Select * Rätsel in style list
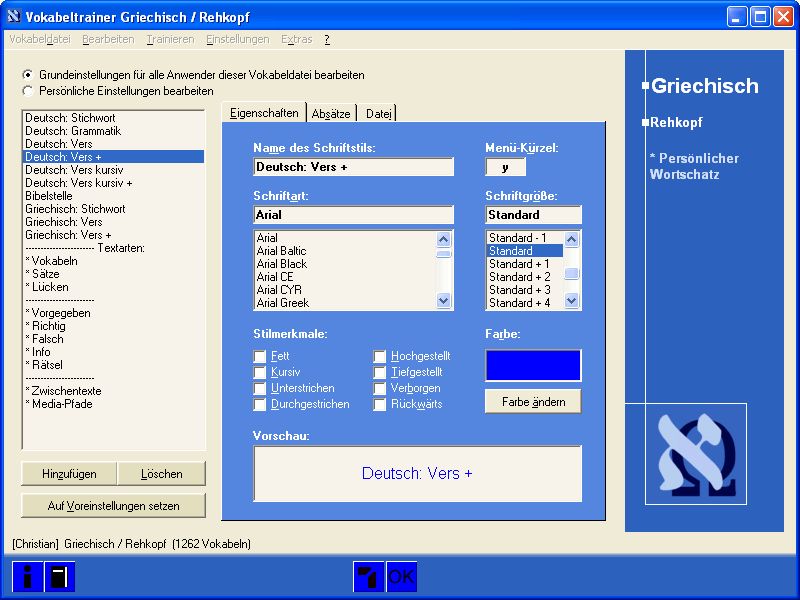 [114, 365]
